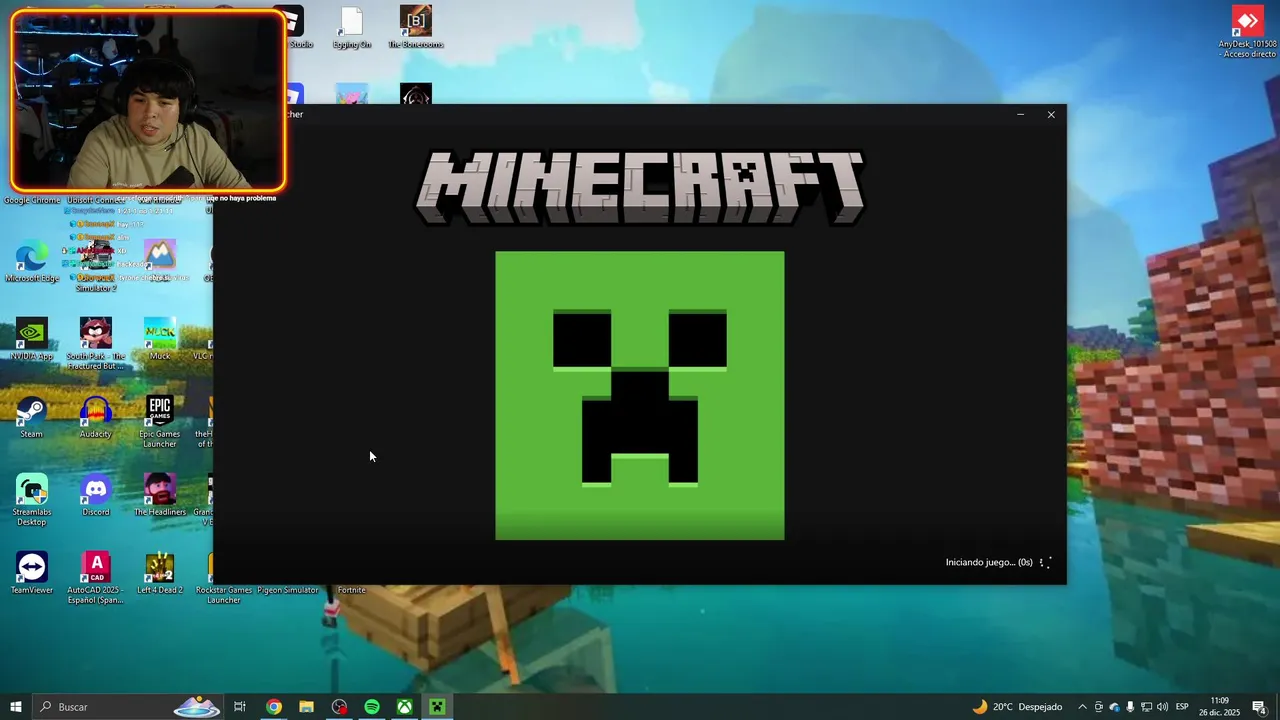1280x720 pixels.
Task: Open the Muck game shortcut
Action: click(160, 340)
